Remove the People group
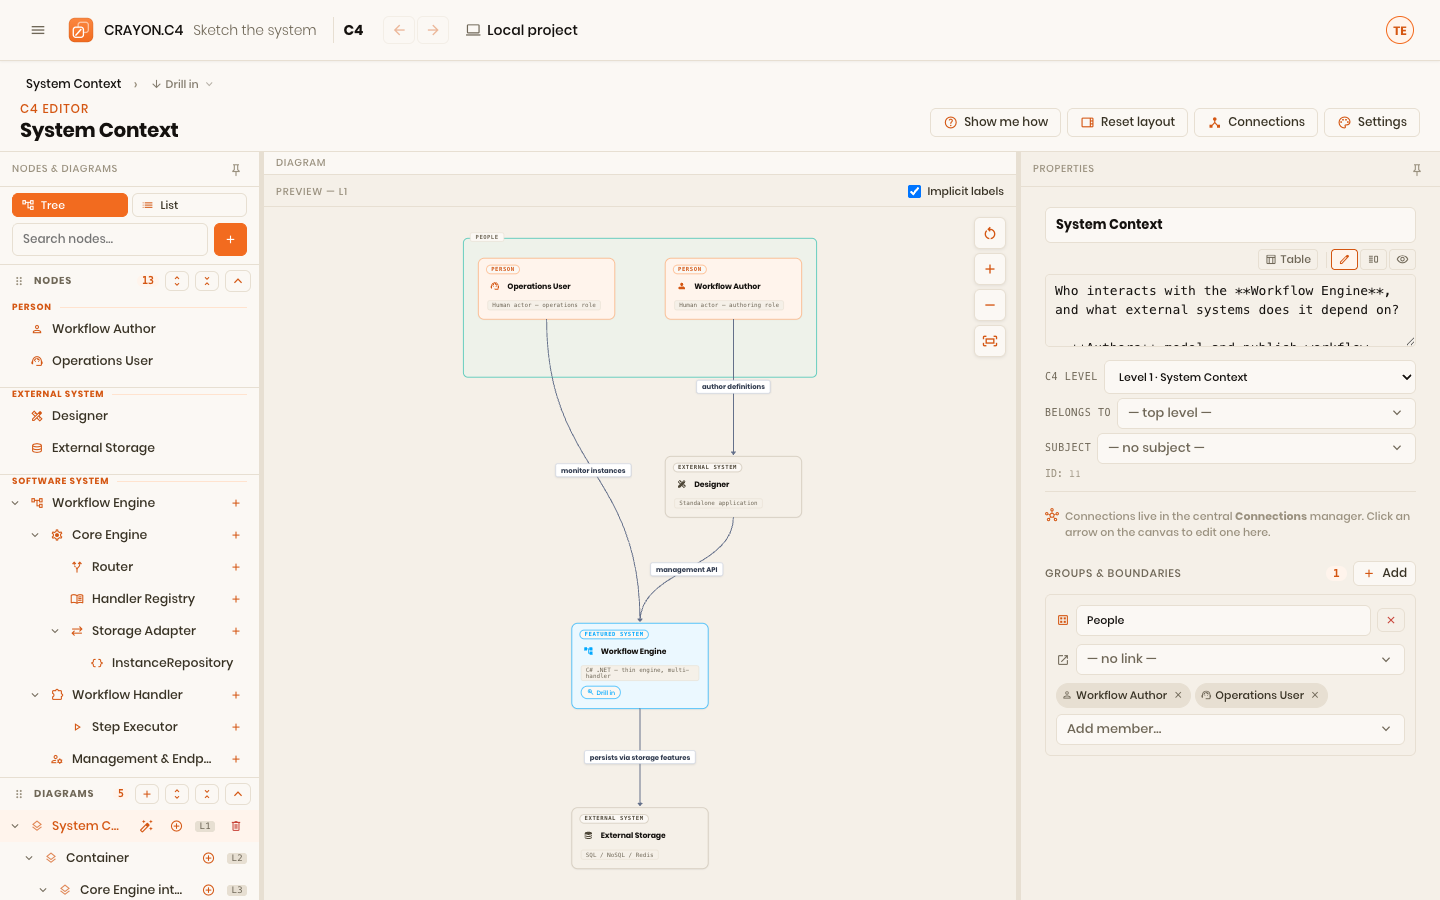Viewport: 1440px width, 900px height. point(1391,620)
